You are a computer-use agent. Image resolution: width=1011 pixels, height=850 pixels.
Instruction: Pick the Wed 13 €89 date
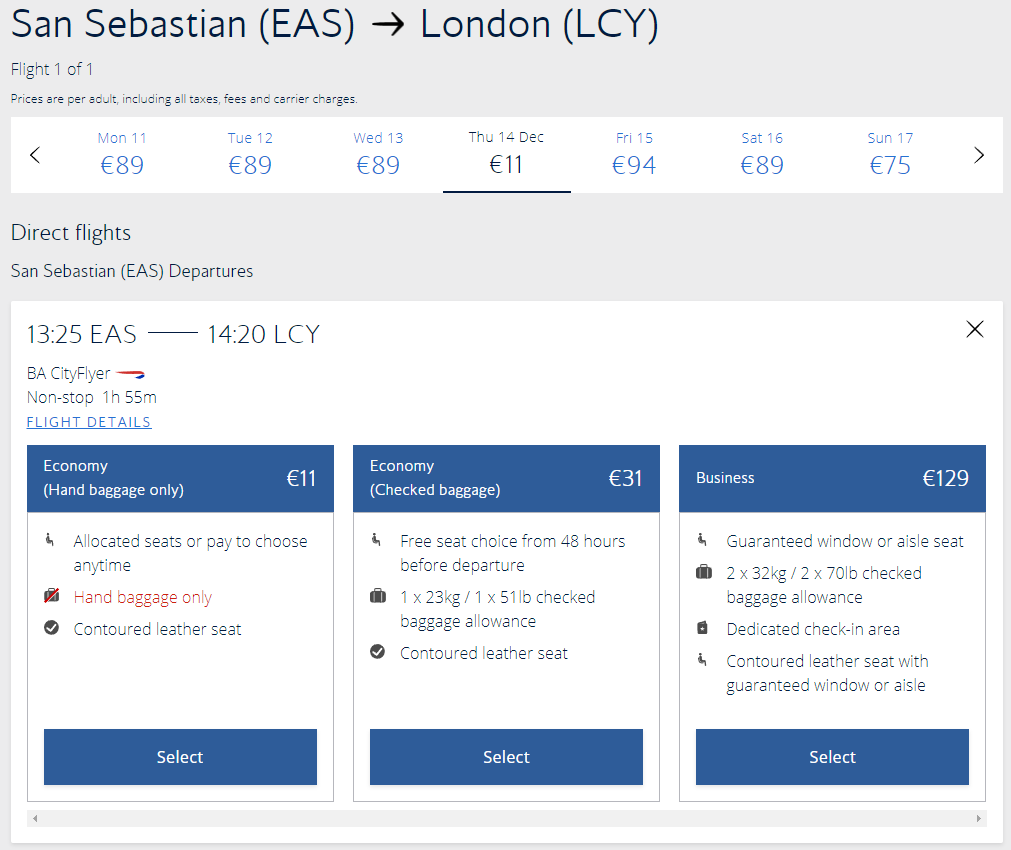(x=378, y=155)
